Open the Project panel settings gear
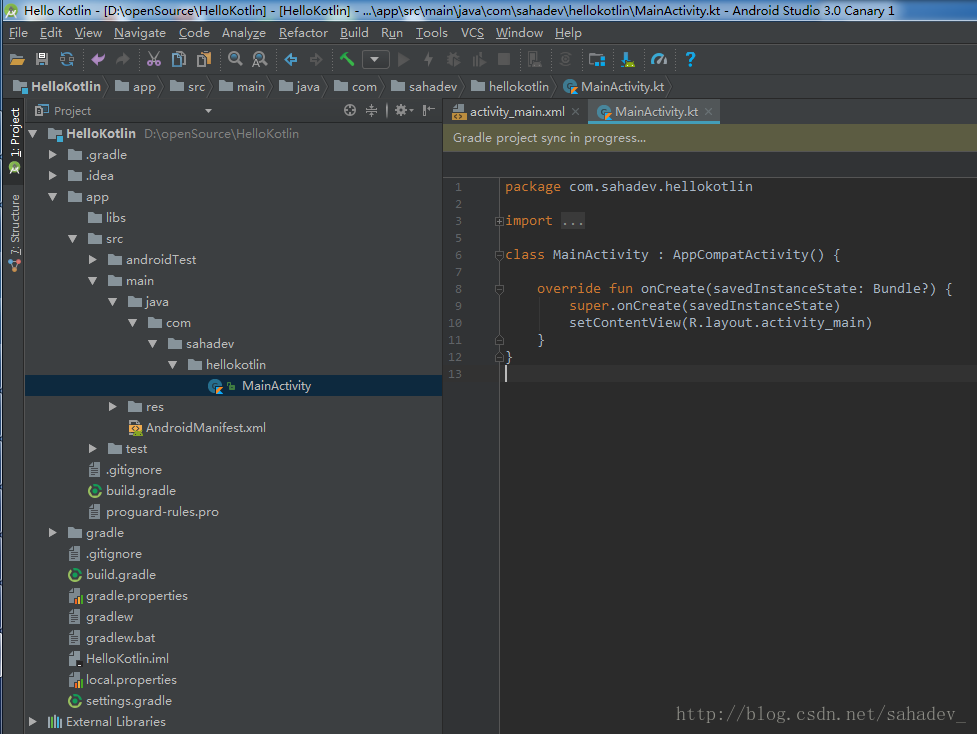Screen dimensions: 977x734 (x=403, y=110)
